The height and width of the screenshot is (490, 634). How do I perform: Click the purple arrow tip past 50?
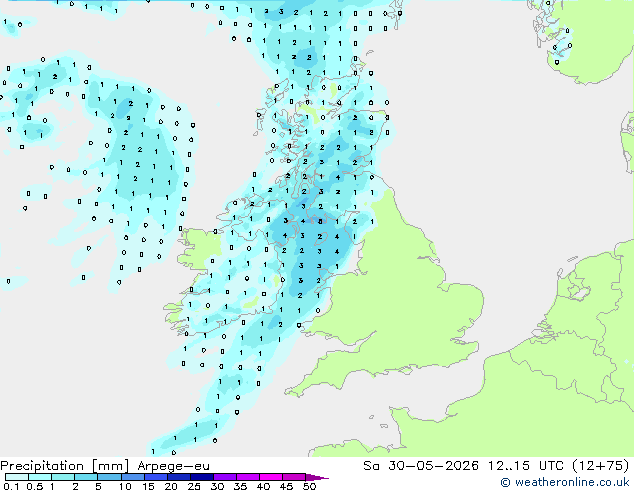pyautogui.click(x=317, y=477)
